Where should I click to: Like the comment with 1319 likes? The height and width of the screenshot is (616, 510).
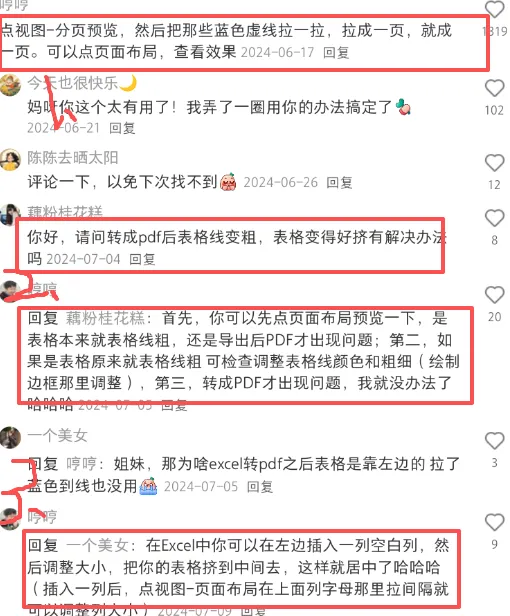point(494,9)
